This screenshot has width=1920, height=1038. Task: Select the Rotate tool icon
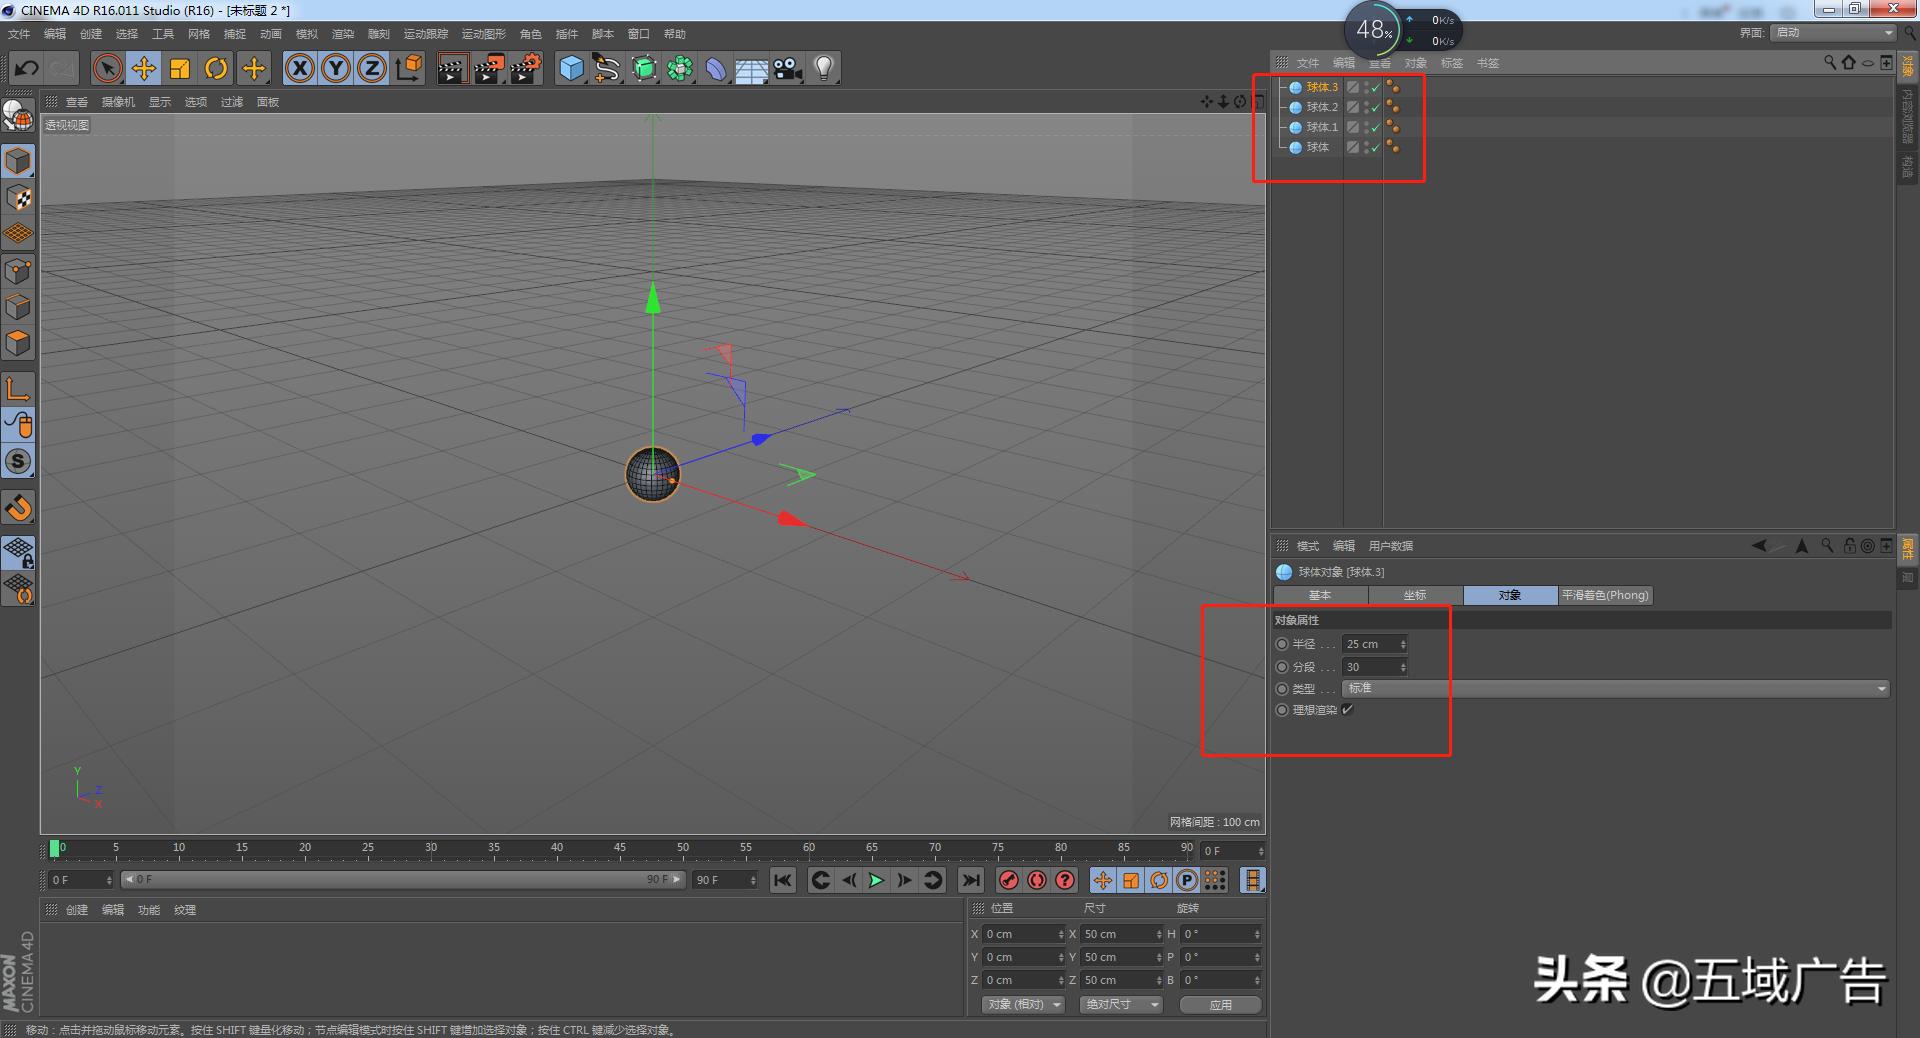[x=216, y=69]
